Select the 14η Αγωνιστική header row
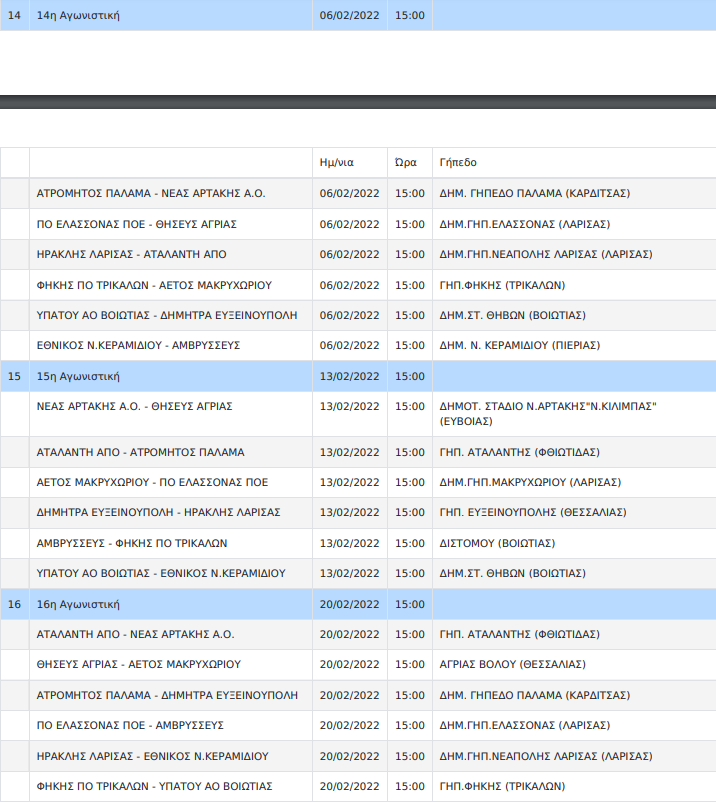This screenshot has width=716, height=802. 358,15
